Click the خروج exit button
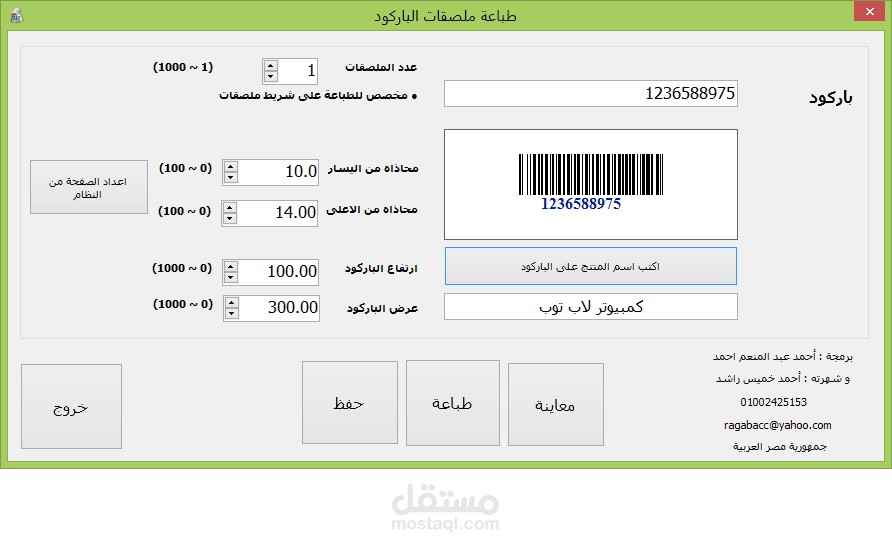 (71, 407)
